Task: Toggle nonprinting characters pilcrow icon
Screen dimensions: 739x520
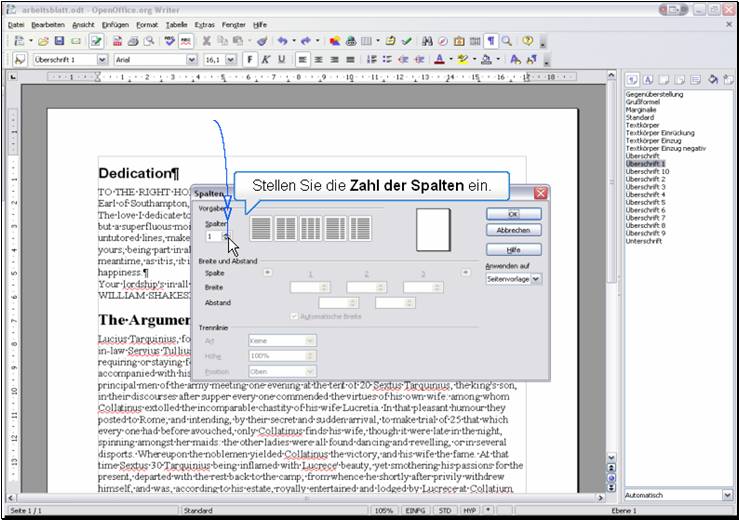Action: click(490, 41)
